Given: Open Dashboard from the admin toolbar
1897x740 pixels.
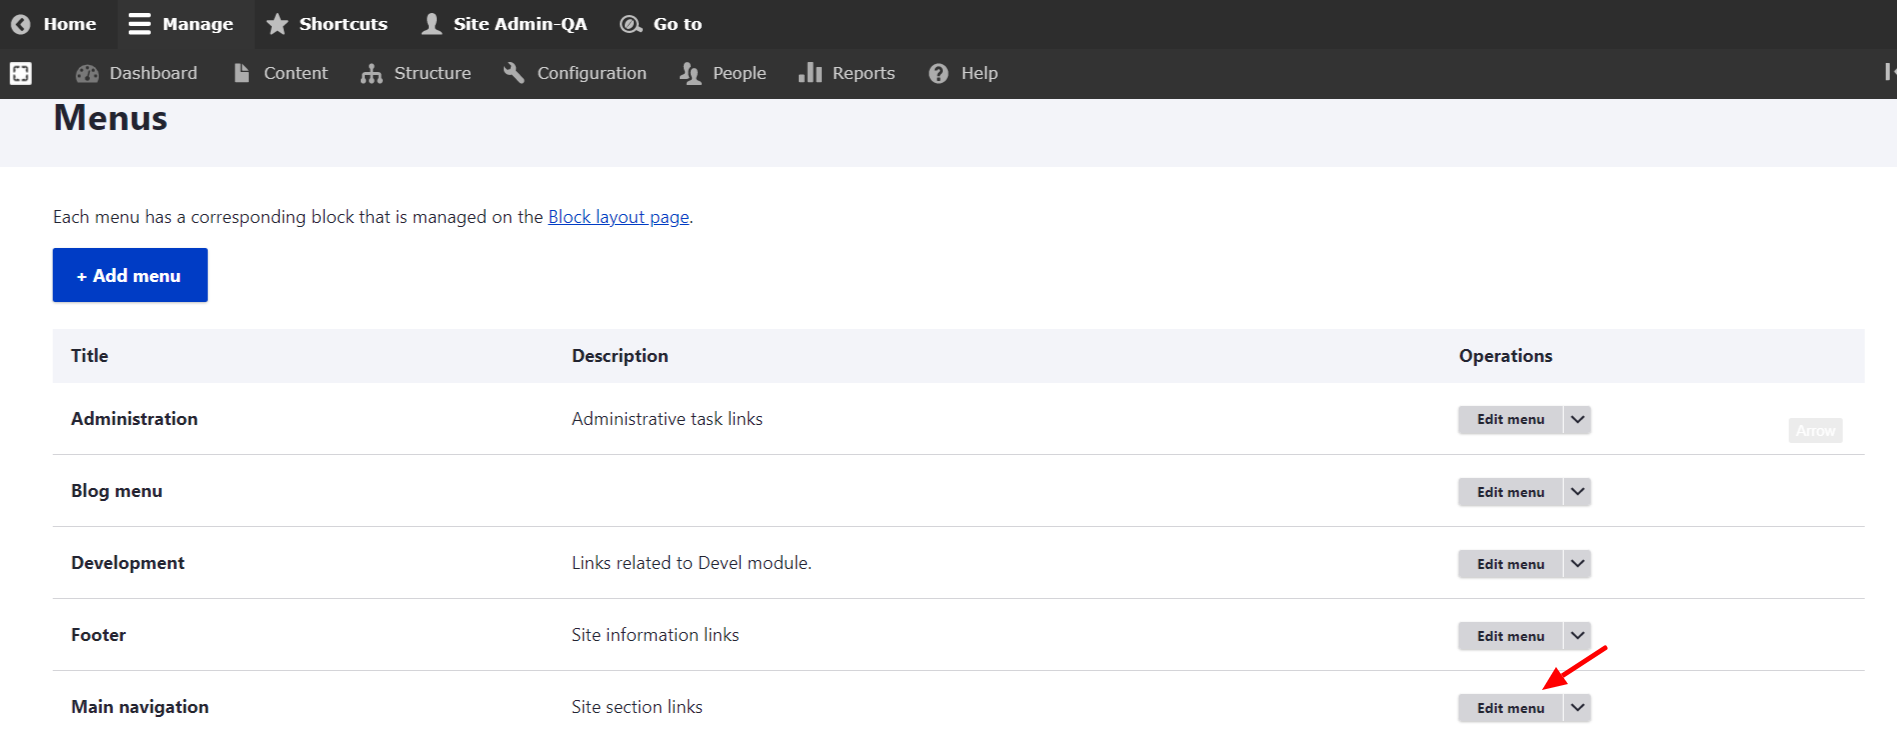Looking at the screenshot, I should 137,73.
